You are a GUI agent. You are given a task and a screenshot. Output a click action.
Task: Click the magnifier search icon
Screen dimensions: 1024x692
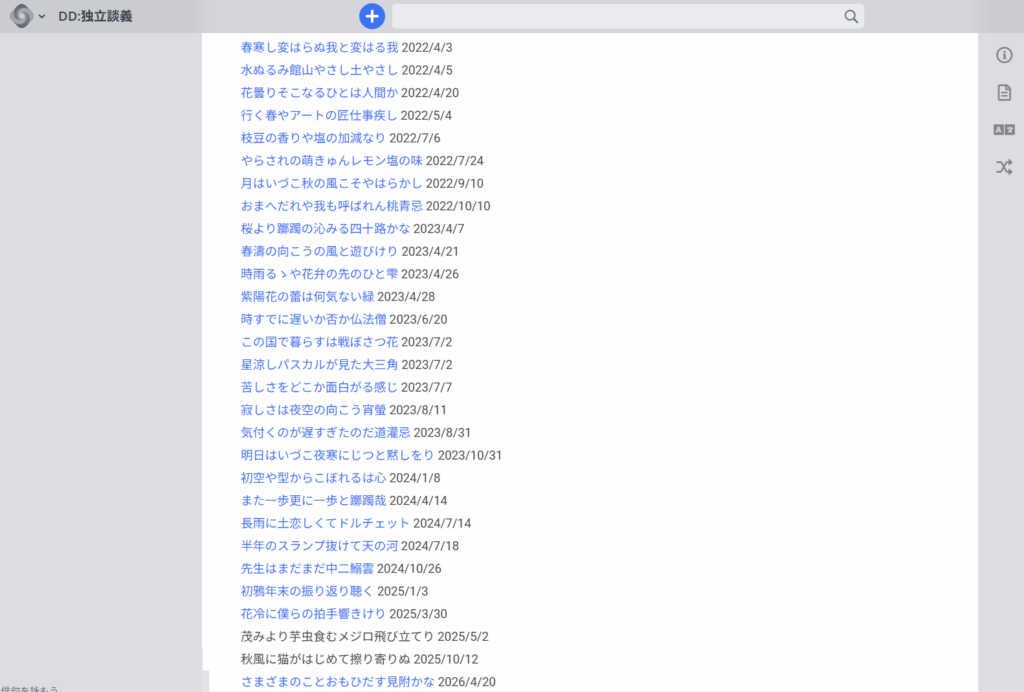(x=851, y=16)
